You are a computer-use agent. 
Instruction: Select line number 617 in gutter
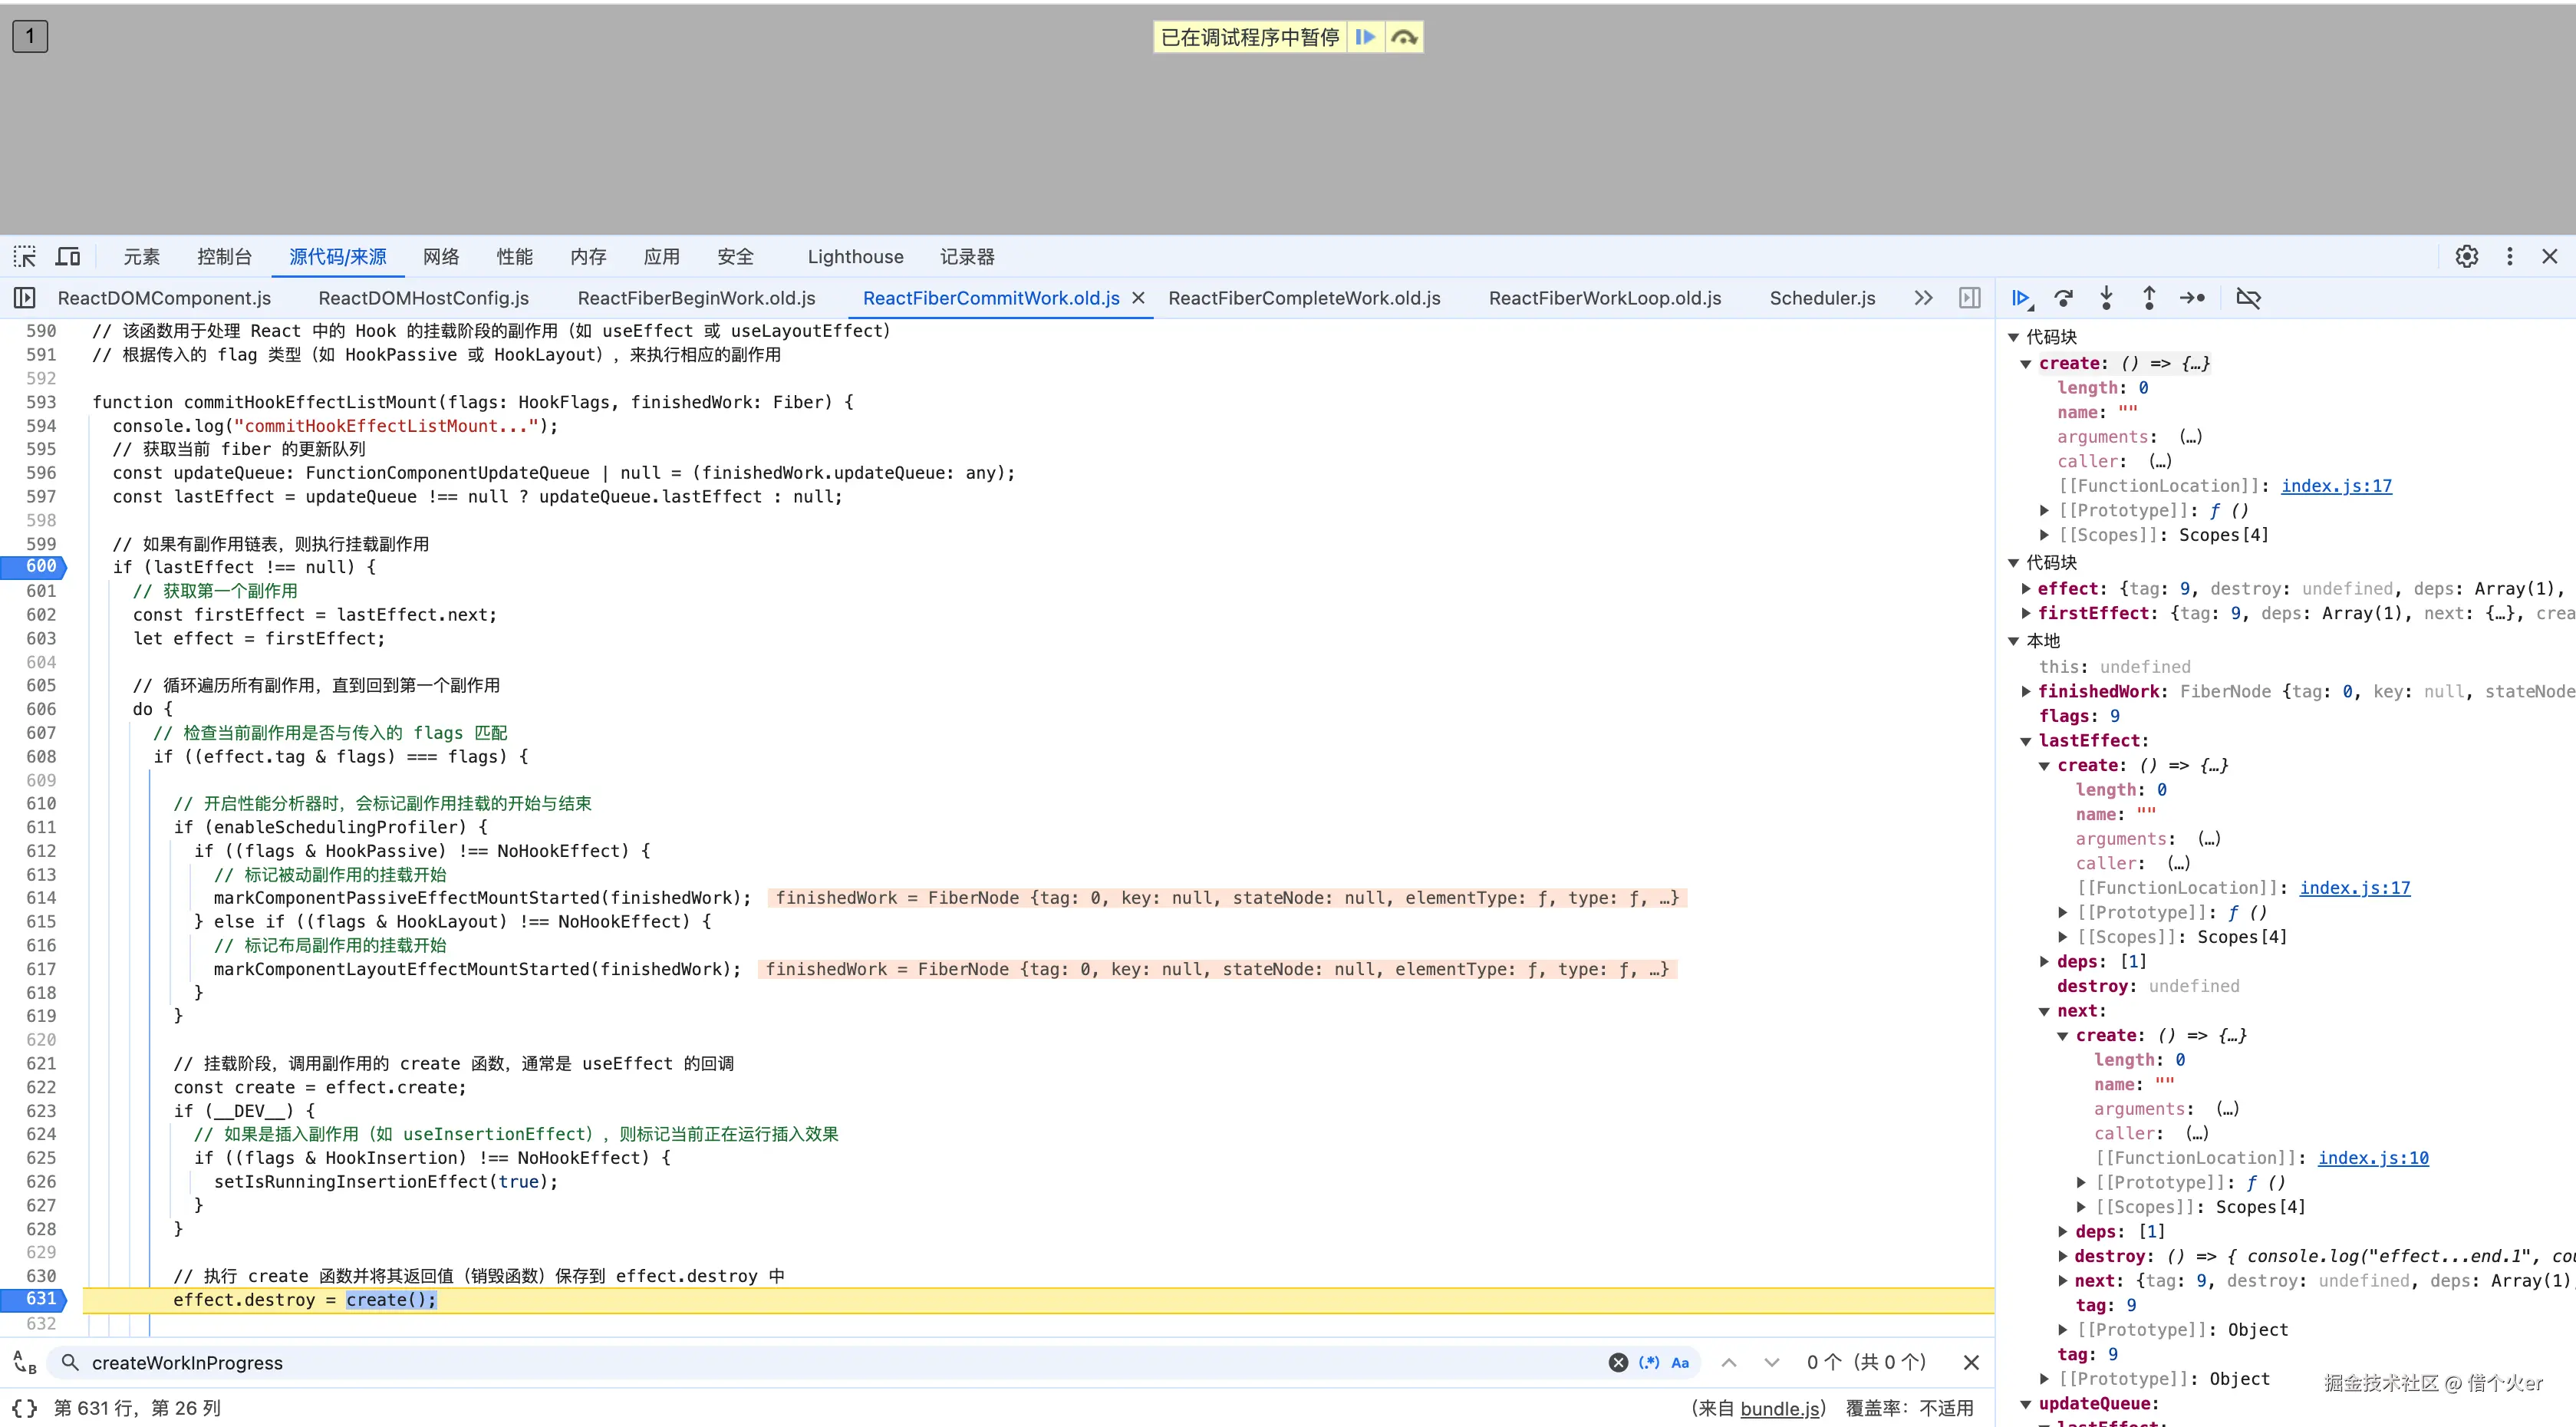click(41, 969)
